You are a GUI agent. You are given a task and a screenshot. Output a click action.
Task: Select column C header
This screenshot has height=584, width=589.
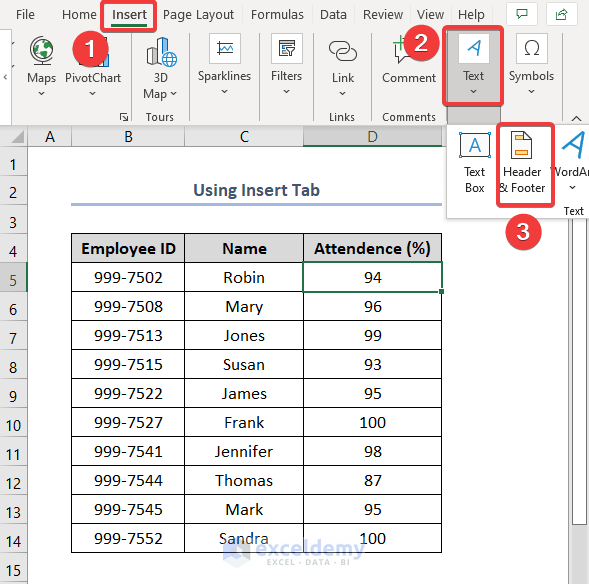pyautogui.click(x=244, y=137)
